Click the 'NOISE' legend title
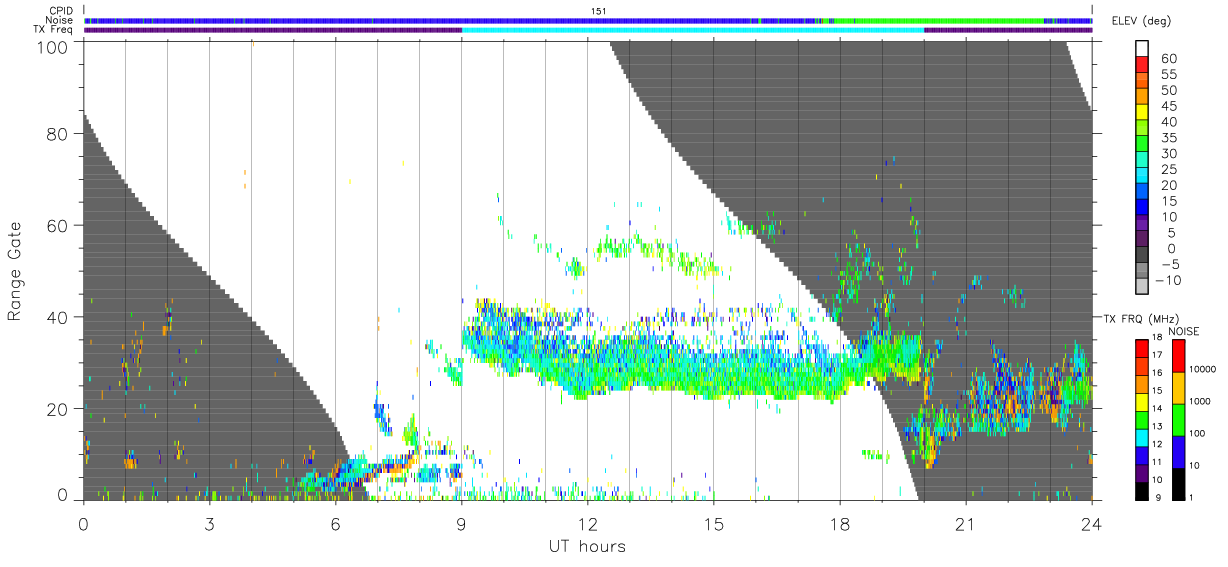 1184,331
